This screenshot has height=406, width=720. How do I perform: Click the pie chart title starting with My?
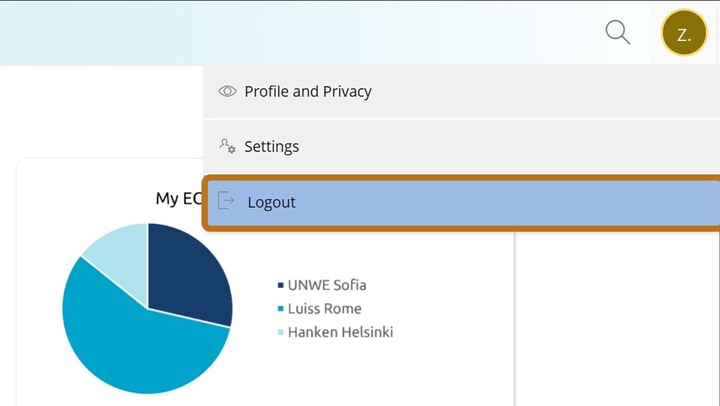(x=179, y=199)
